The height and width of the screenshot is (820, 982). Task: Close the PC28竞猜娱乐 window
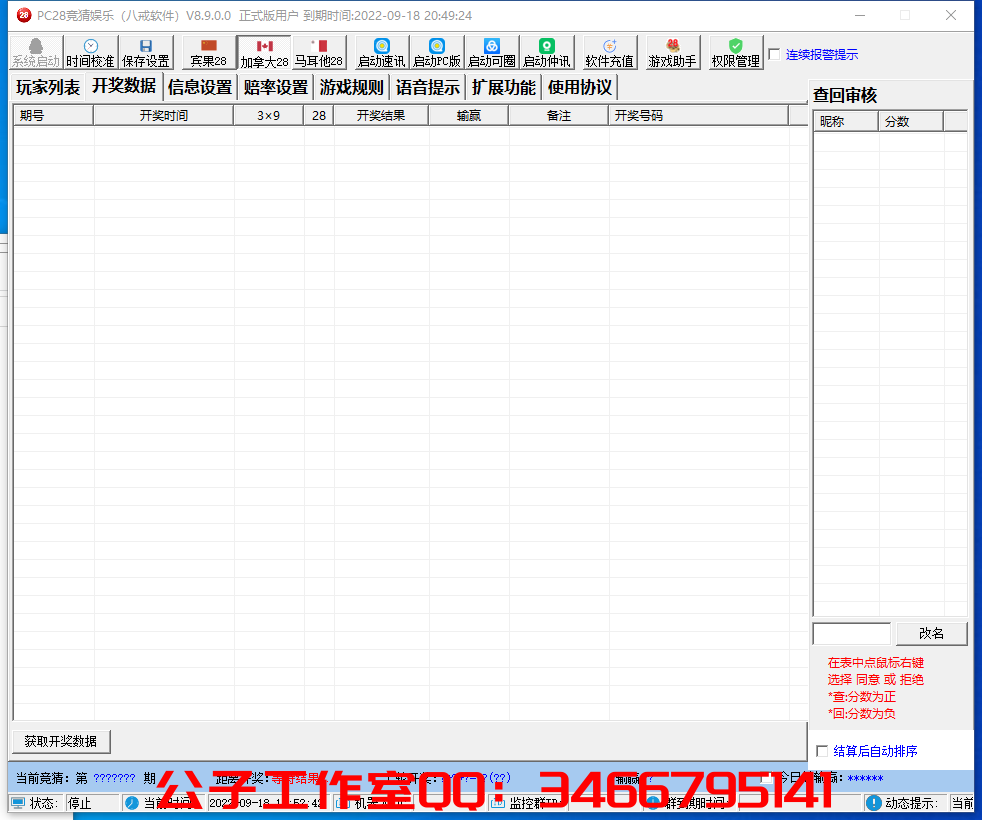click(x=951, y=15)
